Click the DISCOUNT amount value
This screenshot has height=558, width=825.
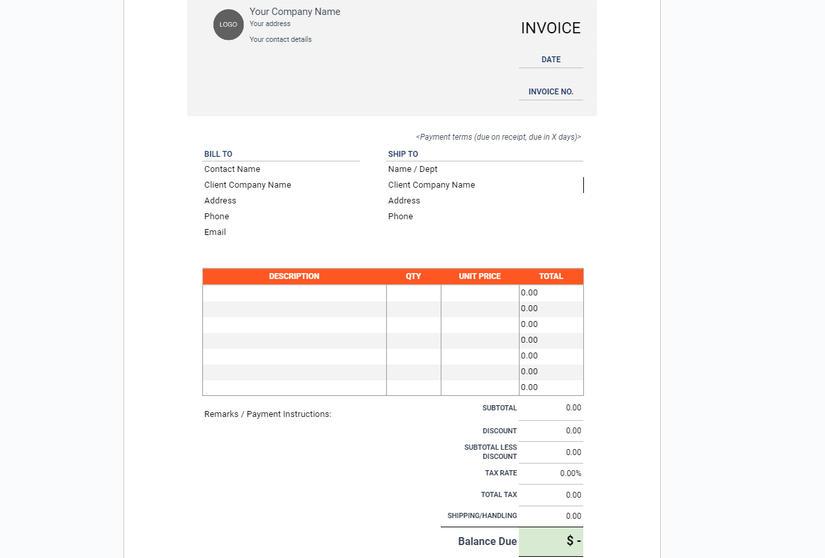coord(573,431)
